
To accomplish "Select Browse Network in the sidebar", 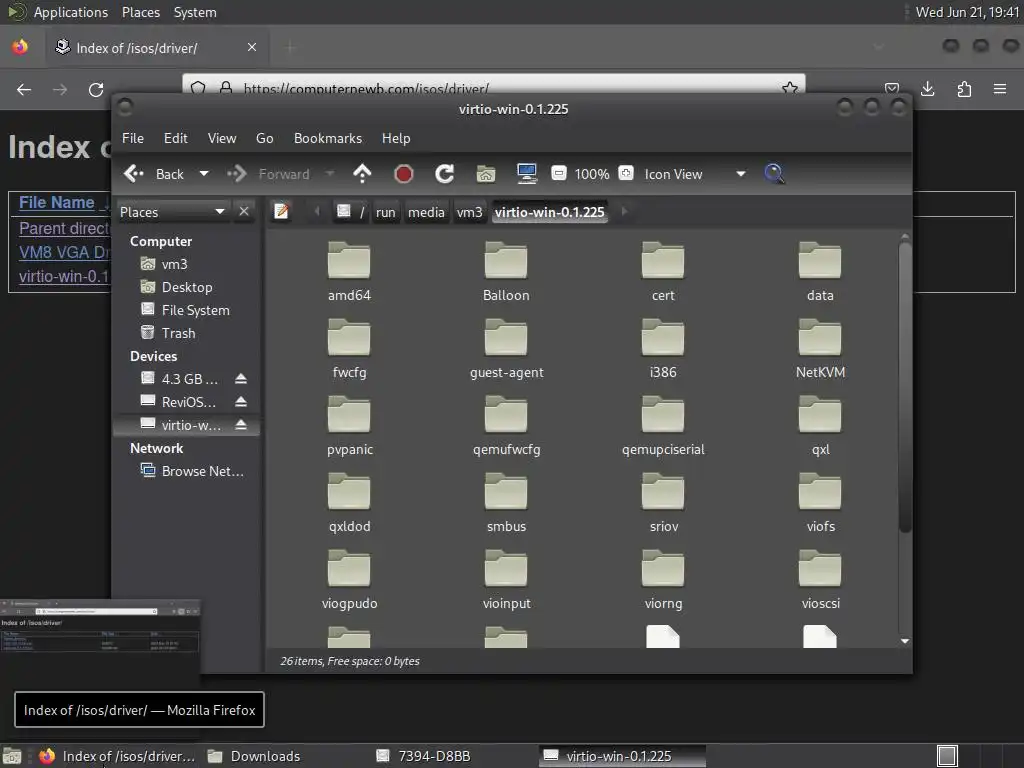I will pyautogui.click(x=202, y=471).
